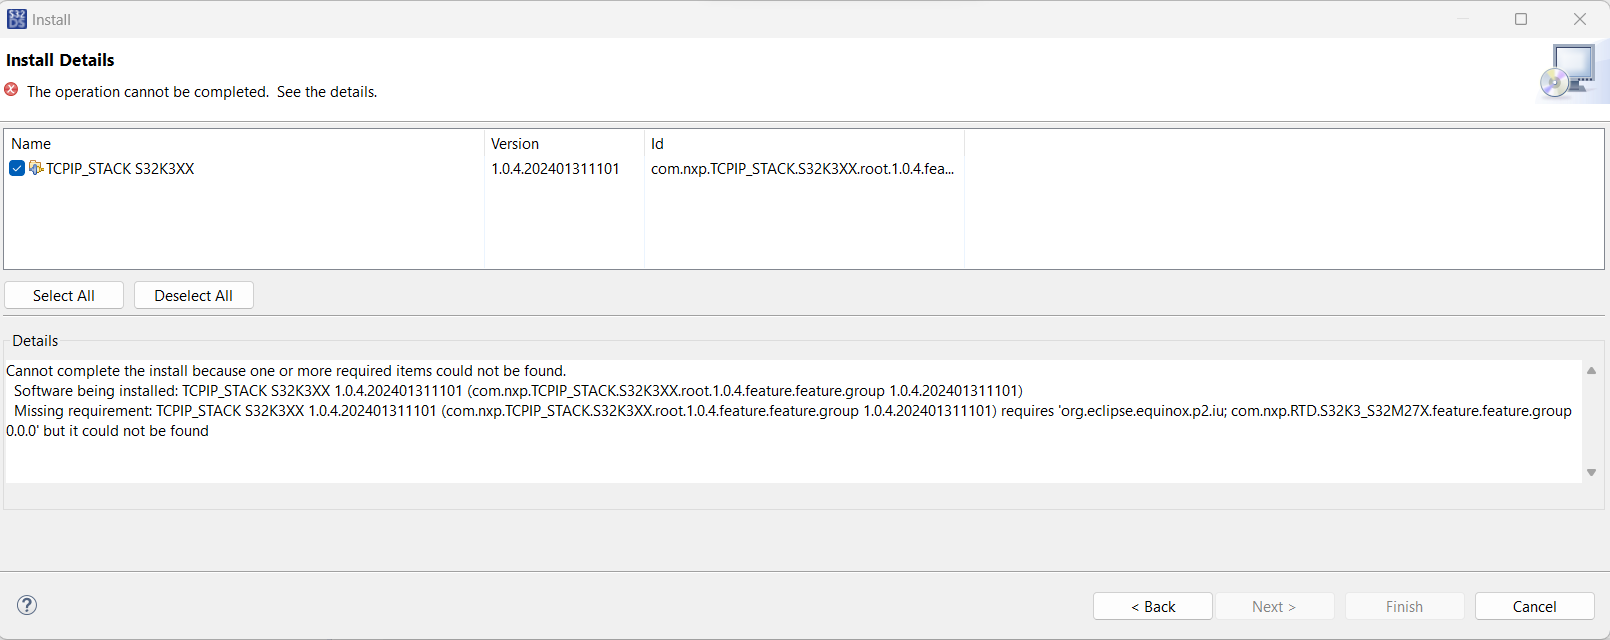Click the Details scrollbar down arrow

pos(1591,472)
